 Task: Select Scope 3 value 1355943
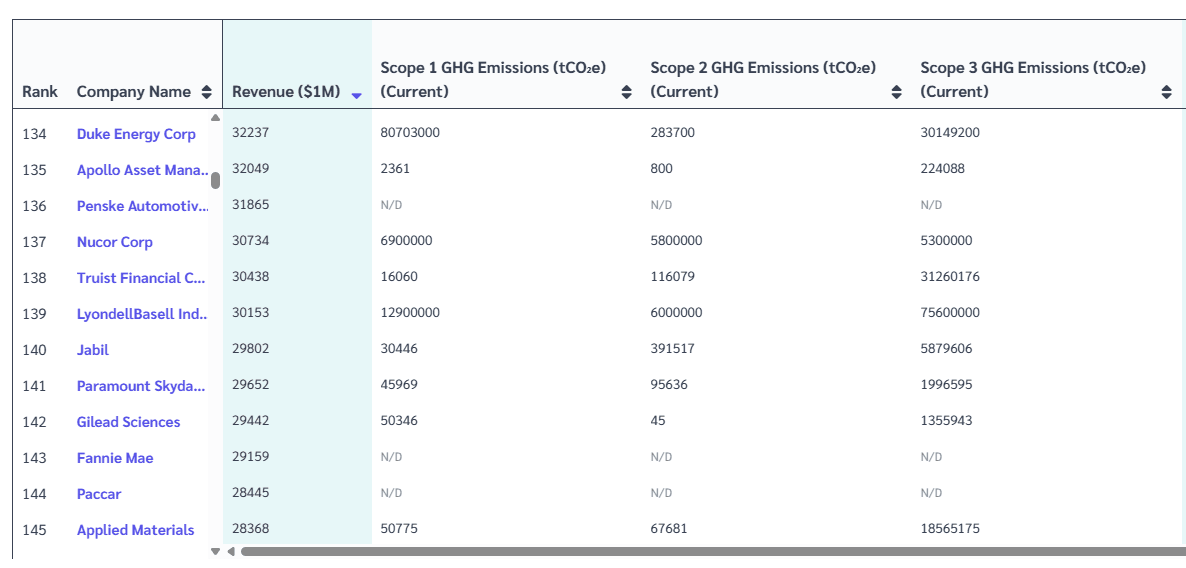(x=946, y=421)
